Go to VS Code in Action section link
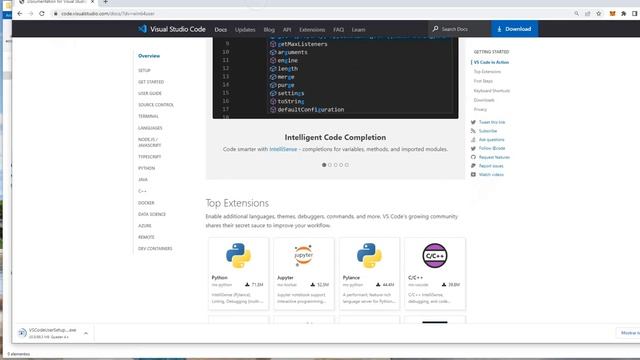 (x=491, y=62)
